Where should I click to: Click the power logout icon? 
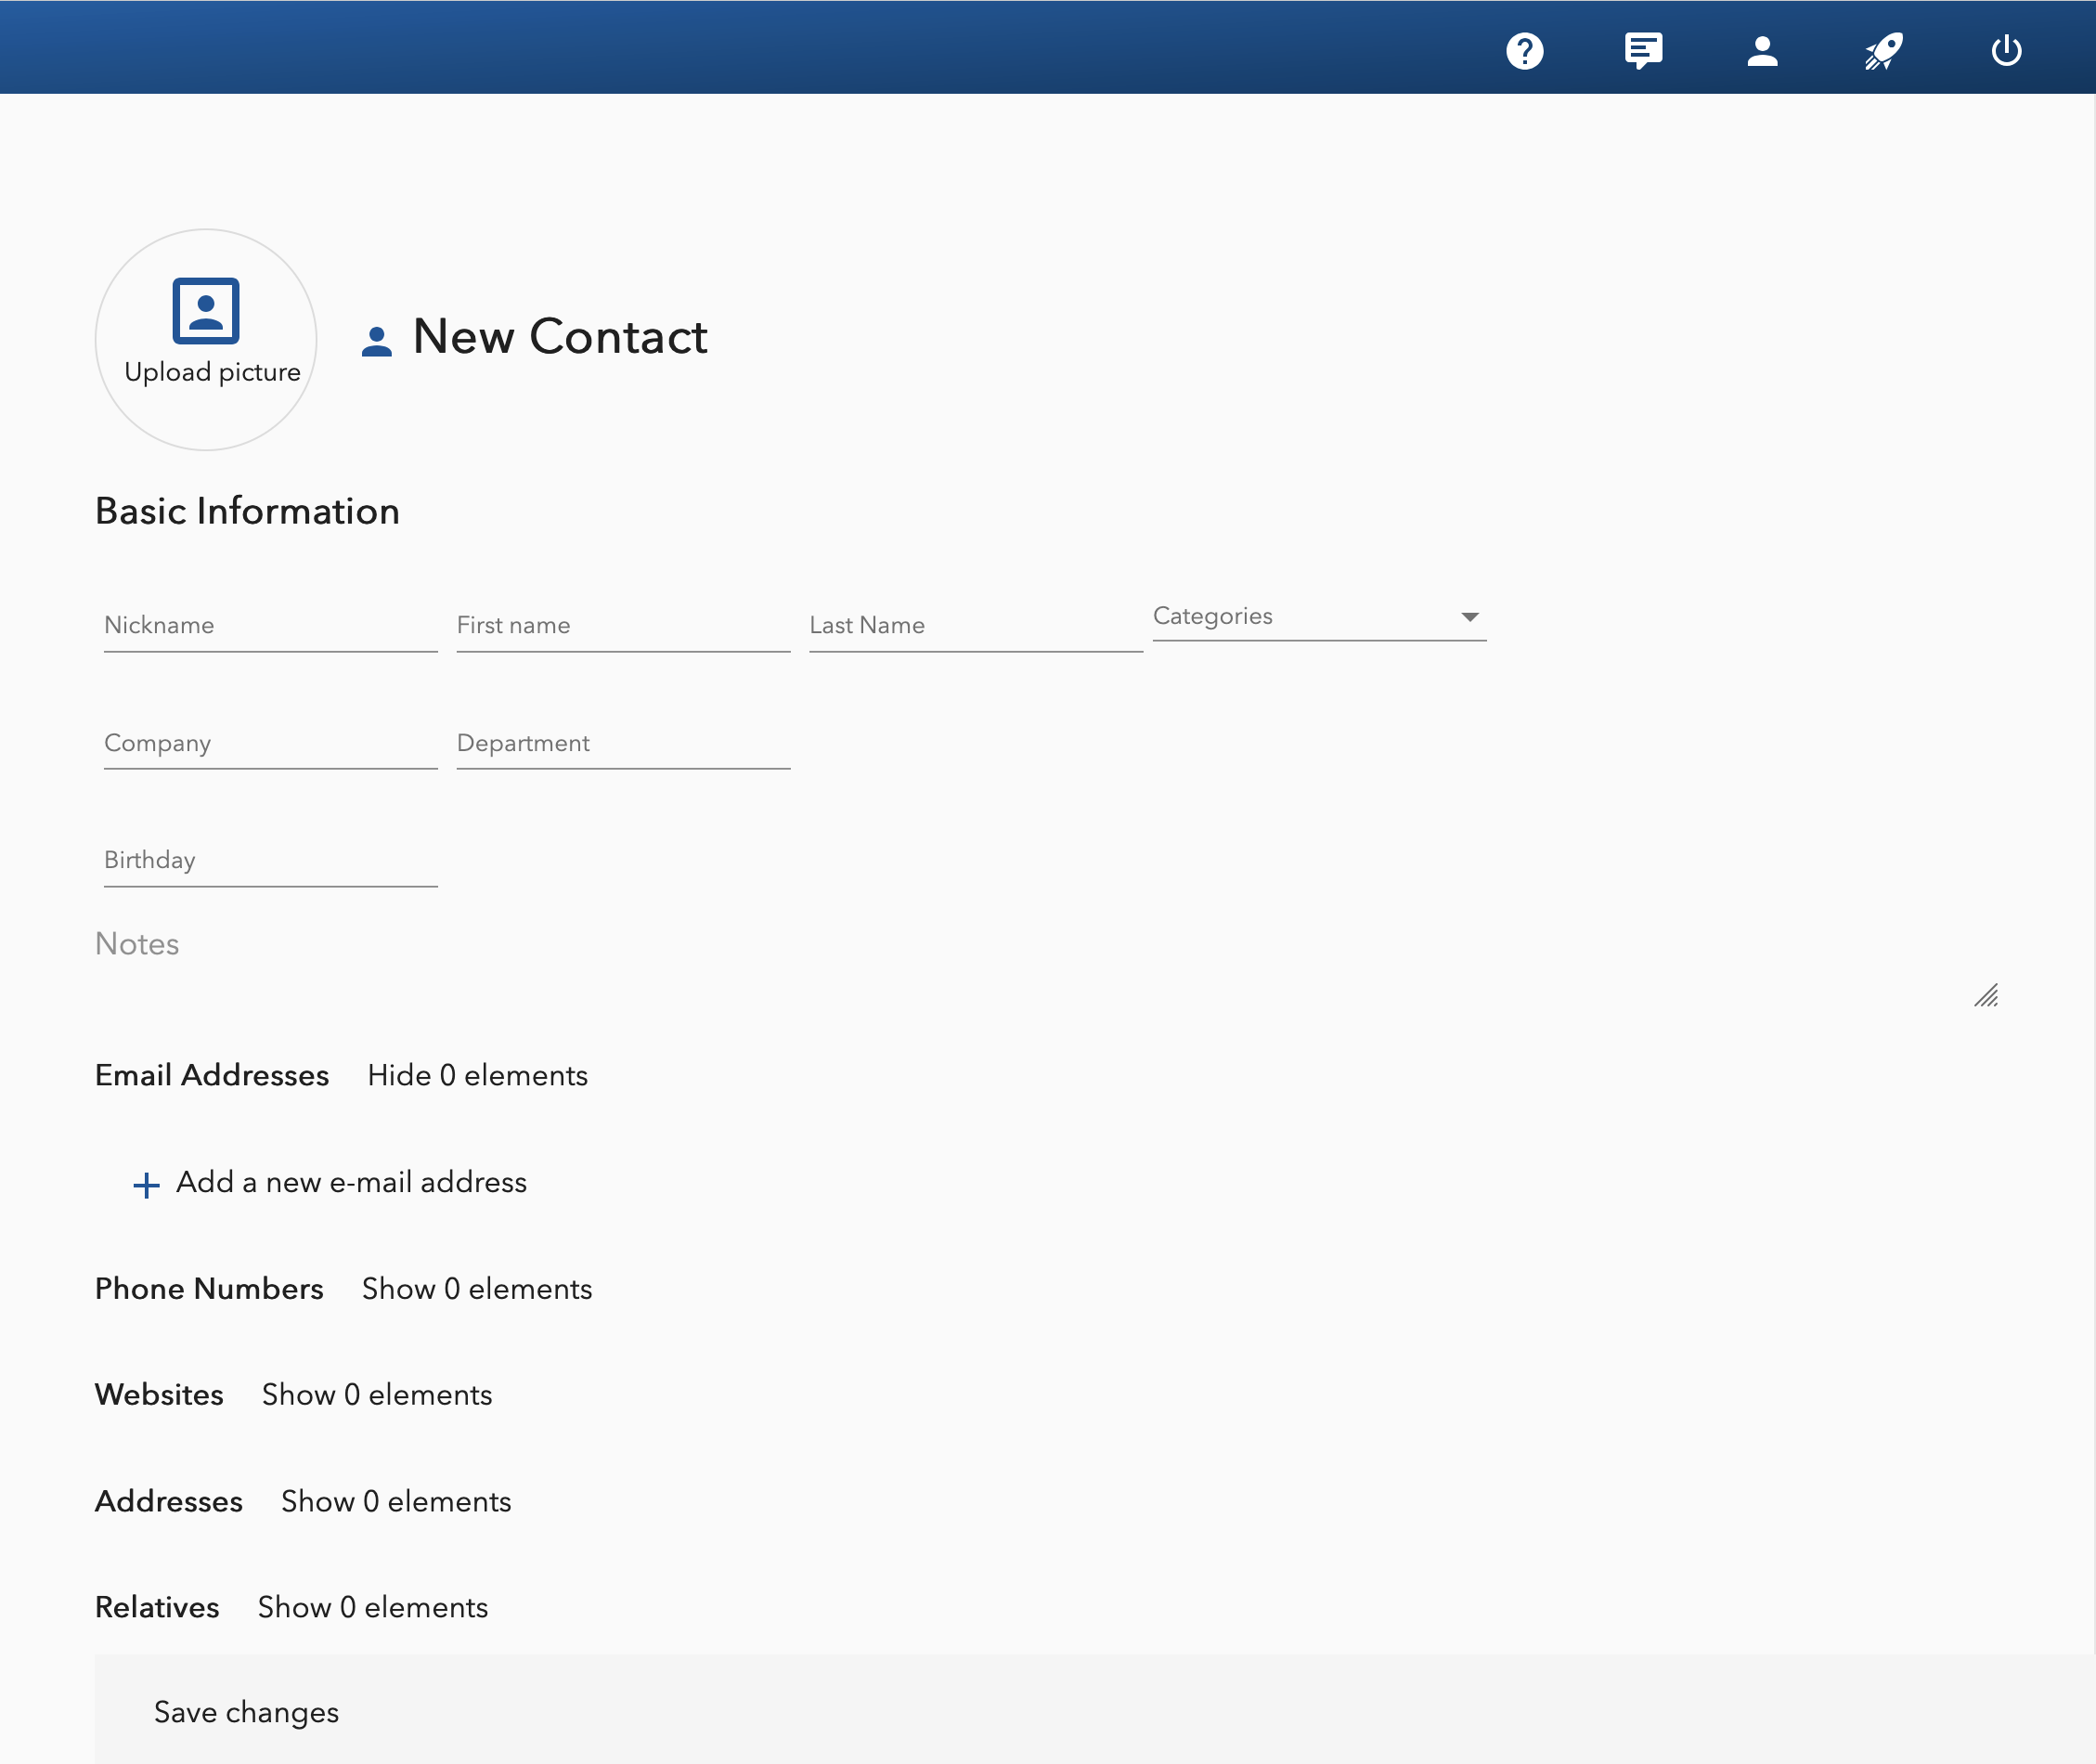[x=2006, y=50]
